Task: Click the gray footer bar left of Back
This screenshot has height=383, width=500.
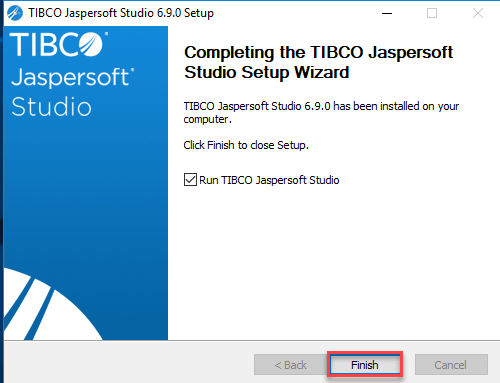Action: [x=128, y=362]
